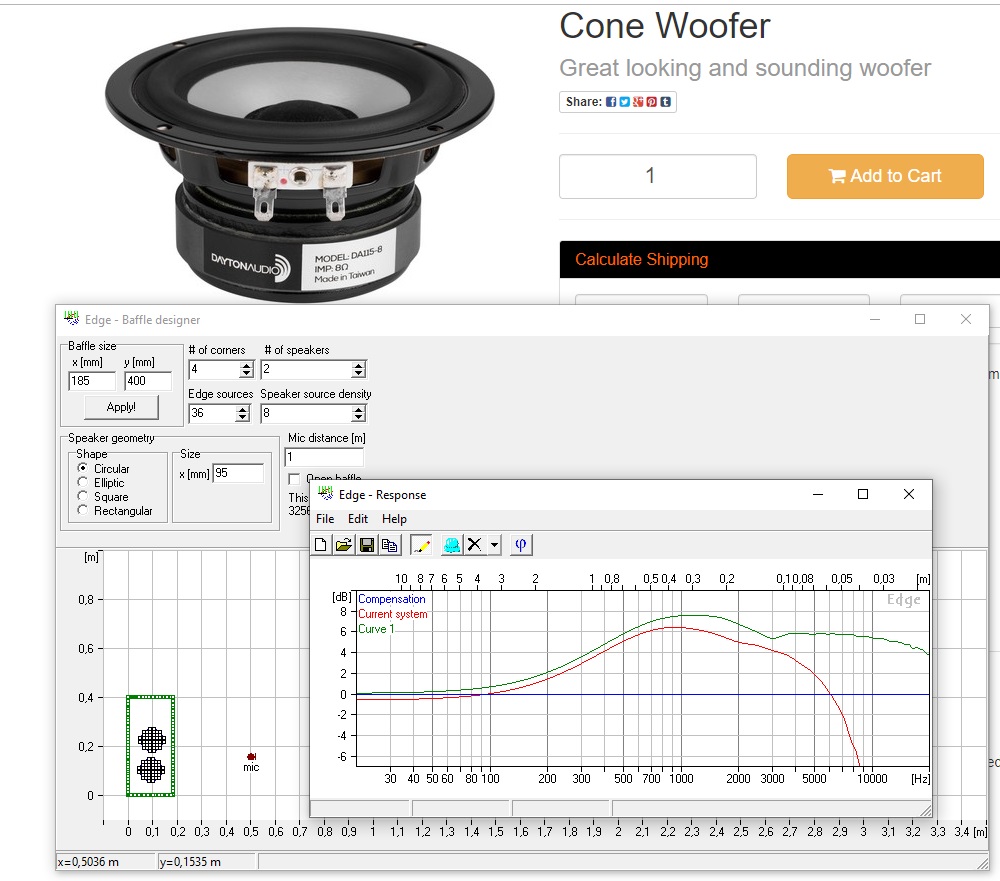Viewport: 1000px width, 881px height.
Task: Decrease Edge sources spinner value
Action: [242, 418]
